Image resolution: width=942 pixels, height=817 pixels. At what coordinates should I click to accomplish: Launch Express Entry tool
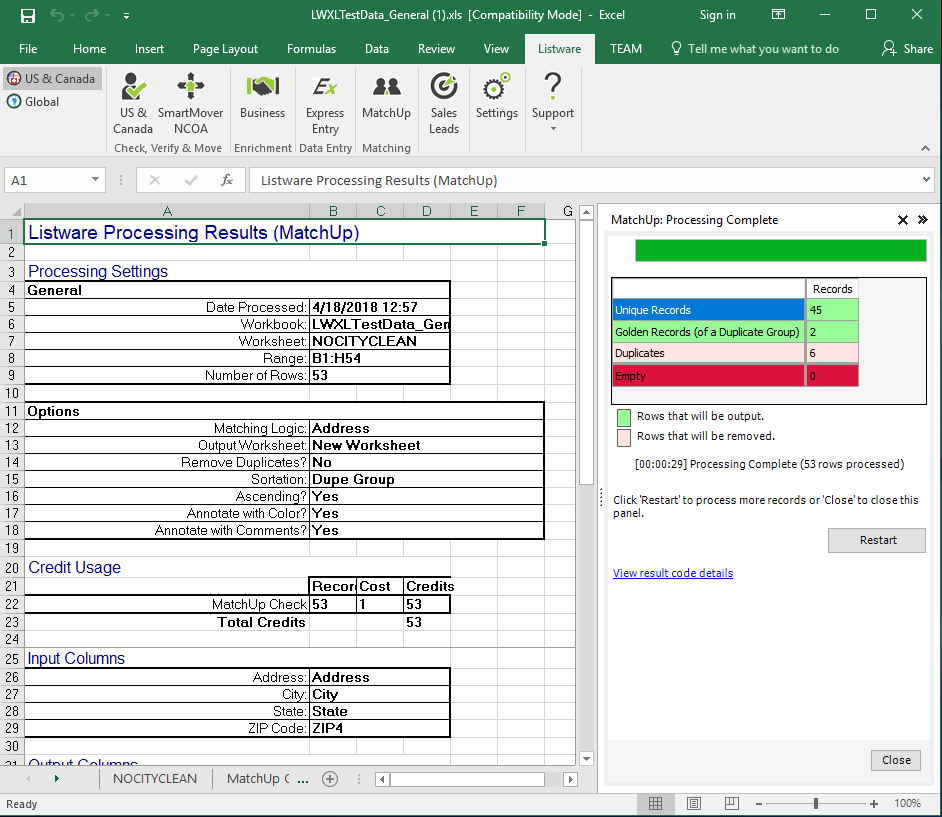pyautogui.click(x=325, y=103)
